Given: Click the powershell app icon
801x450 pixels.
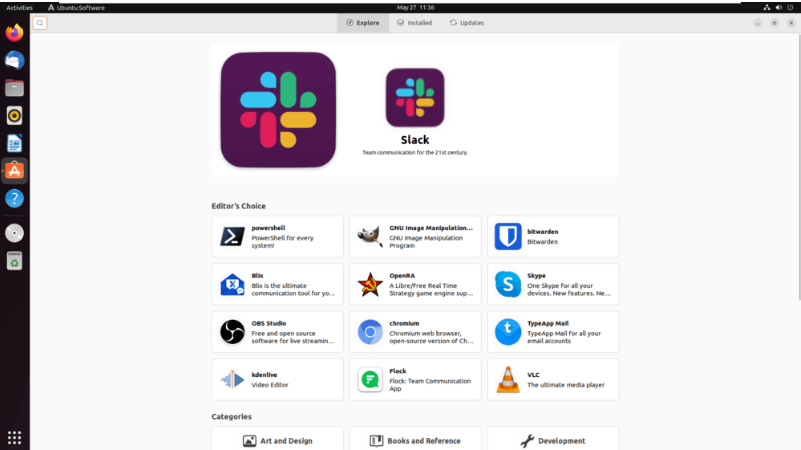Looking at the screenshot, I should coord(232,236).
